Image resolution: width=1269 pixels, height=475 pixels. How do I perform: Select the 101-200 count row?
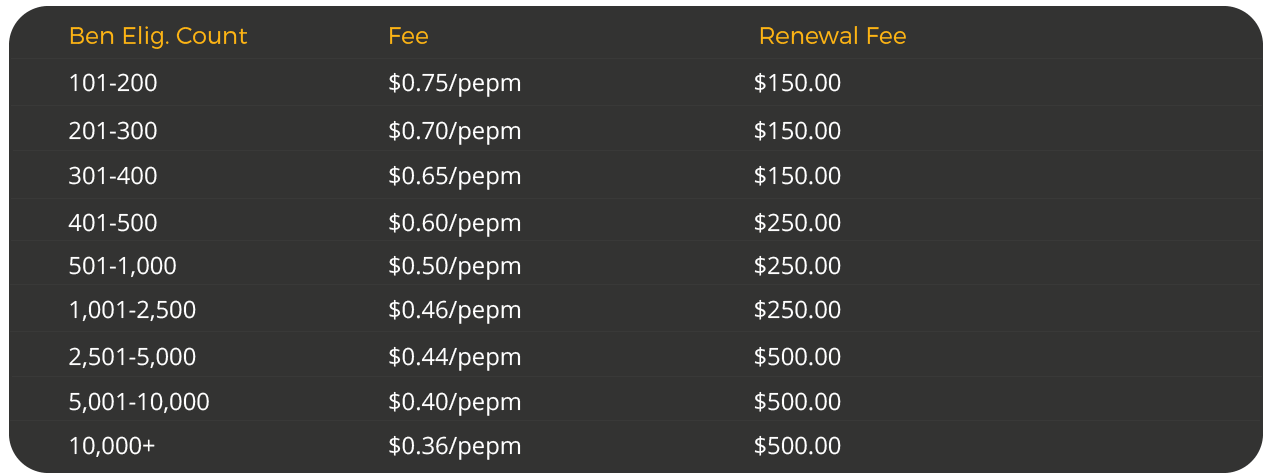tap(636, 83)
